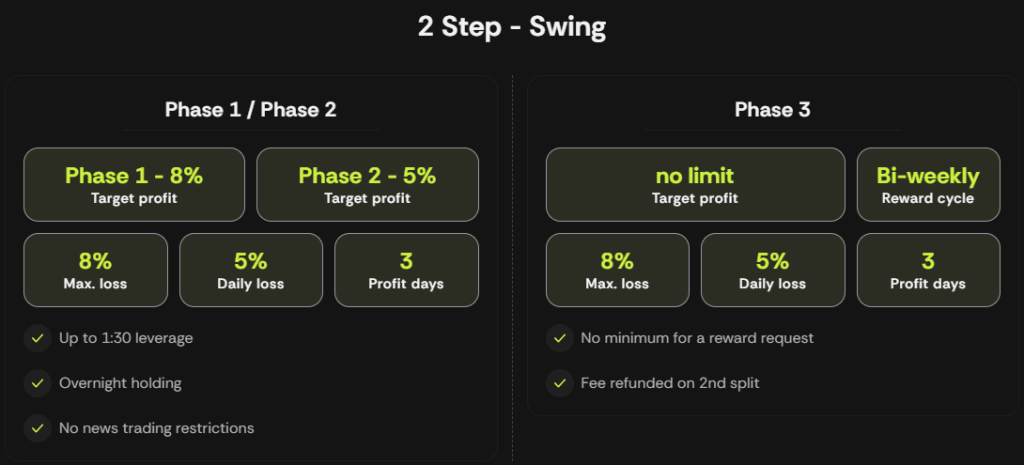
Task: Select the Phase 2 - 5% target profit card
Action: tap(367, 185)
